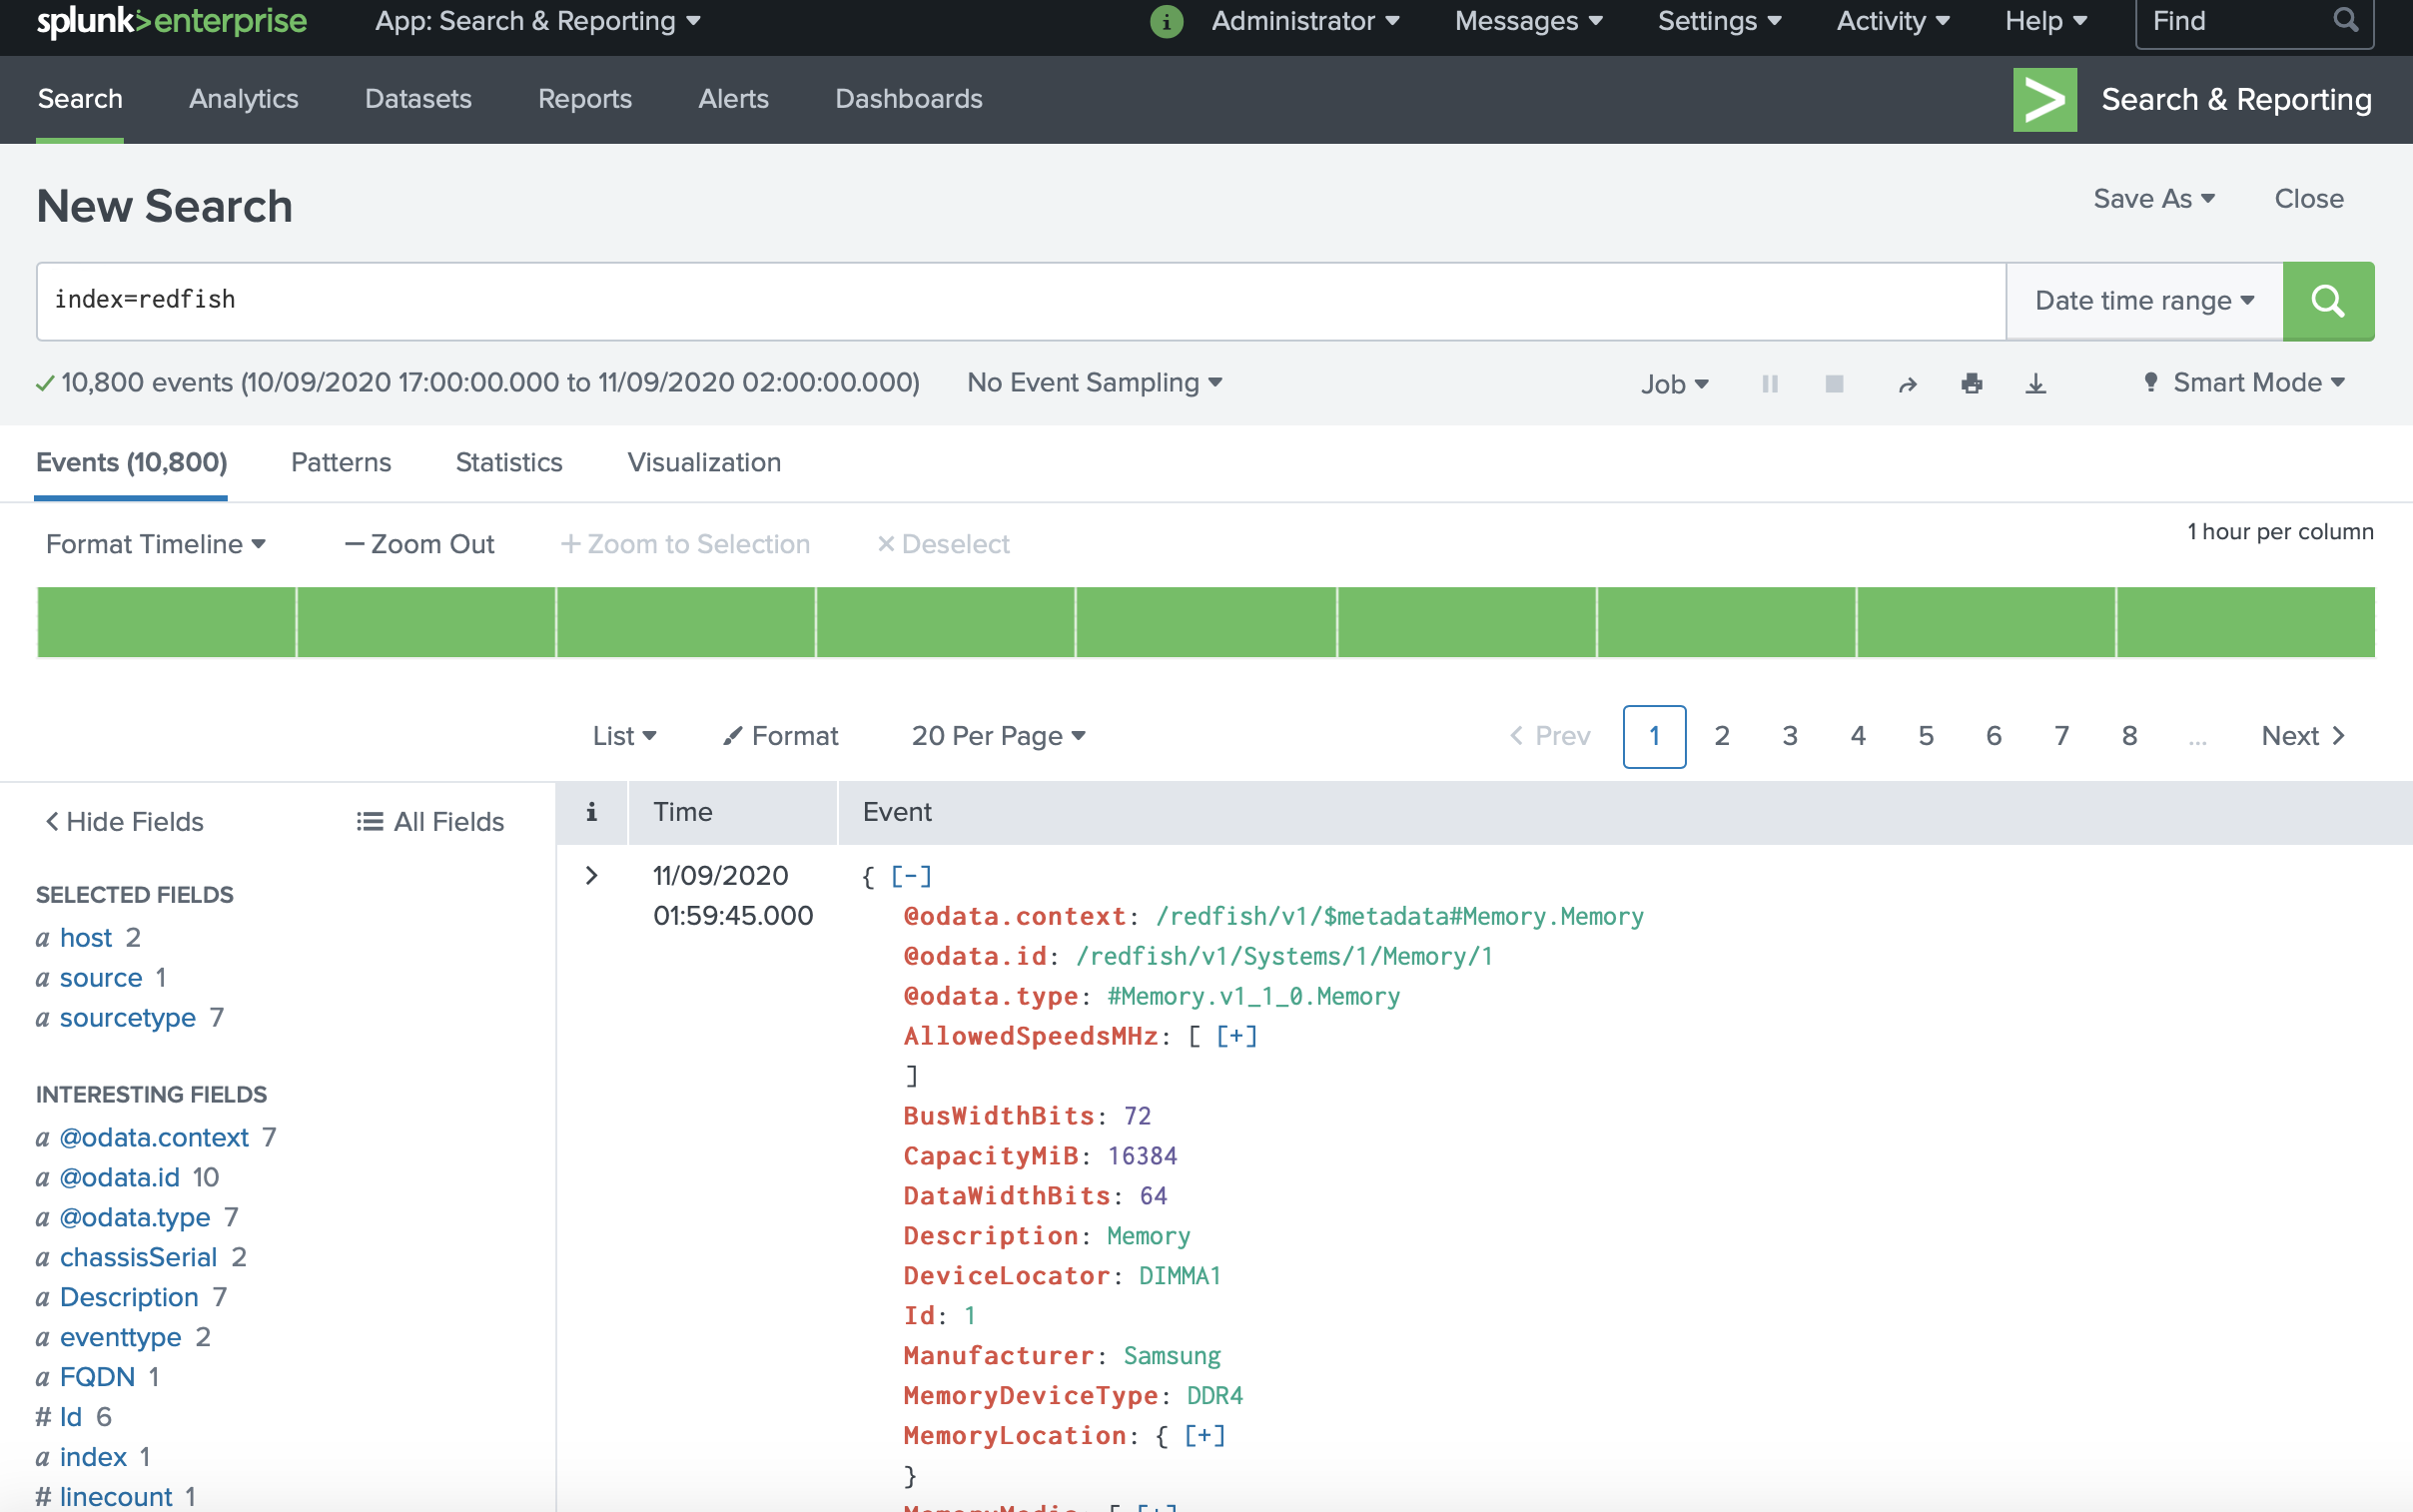
Task: Click Hide Fields
Action: click(x=124, y=821)
